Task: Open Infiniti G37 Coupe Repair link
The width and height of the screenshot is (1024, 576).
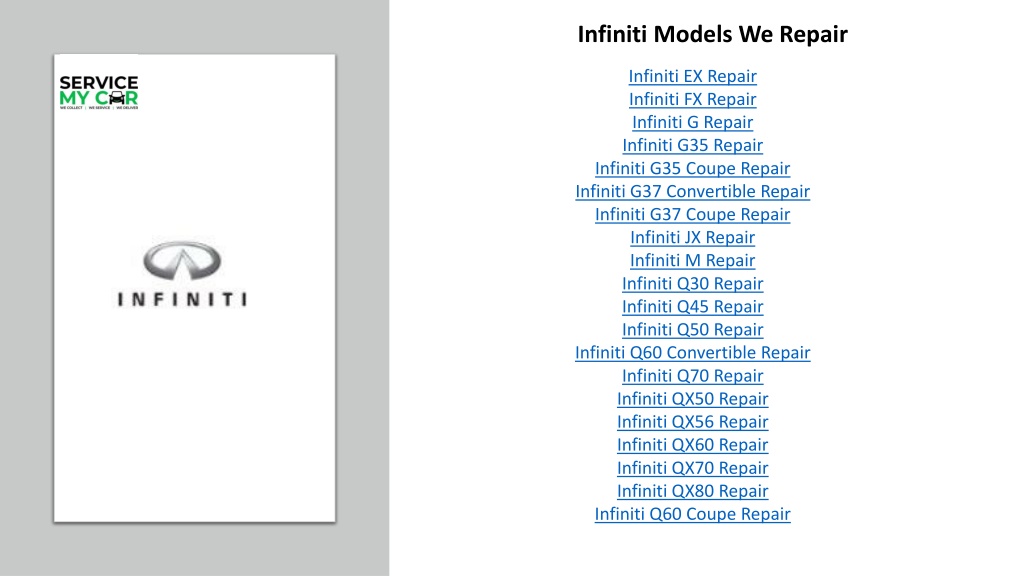Action: (692, 214)
